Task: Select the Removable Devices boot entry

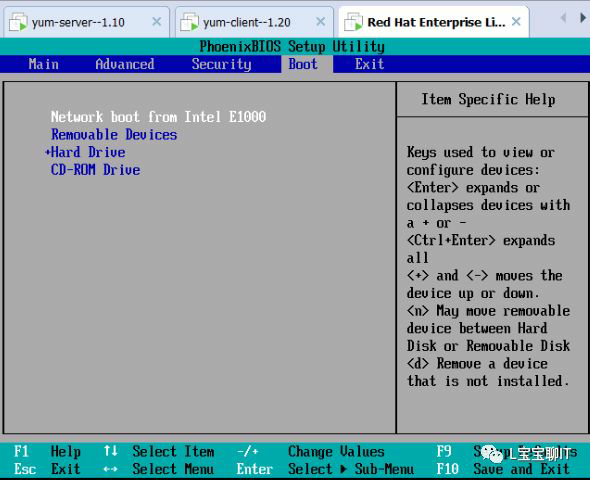Action: (x=114, y=134)
